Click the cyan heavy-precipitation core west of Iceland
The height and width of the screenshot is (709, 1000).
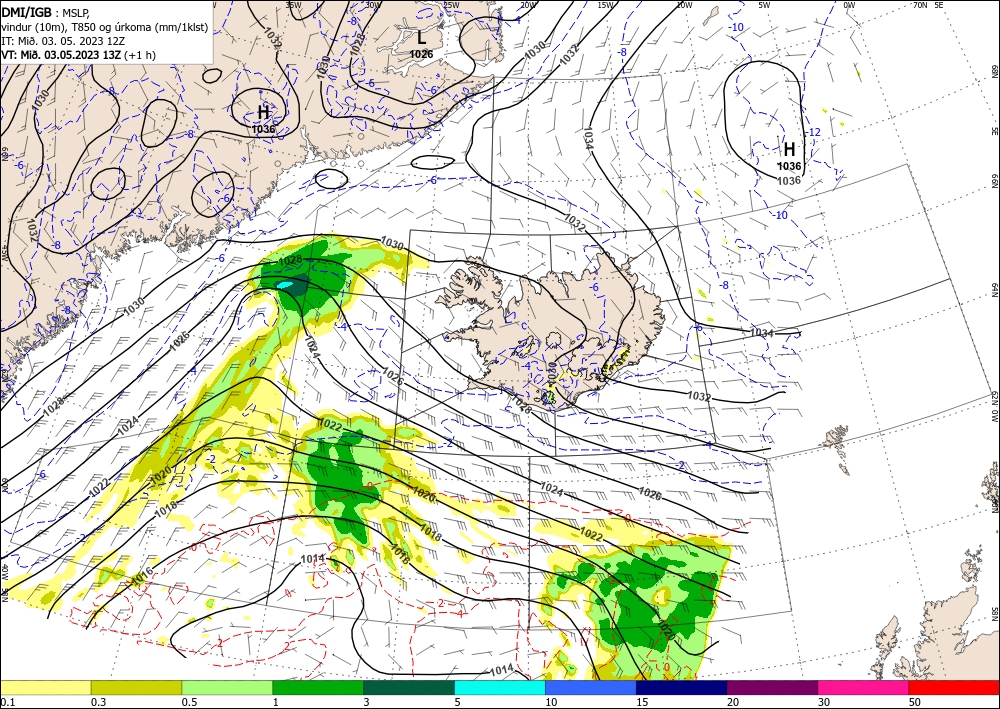coord(284,285)
